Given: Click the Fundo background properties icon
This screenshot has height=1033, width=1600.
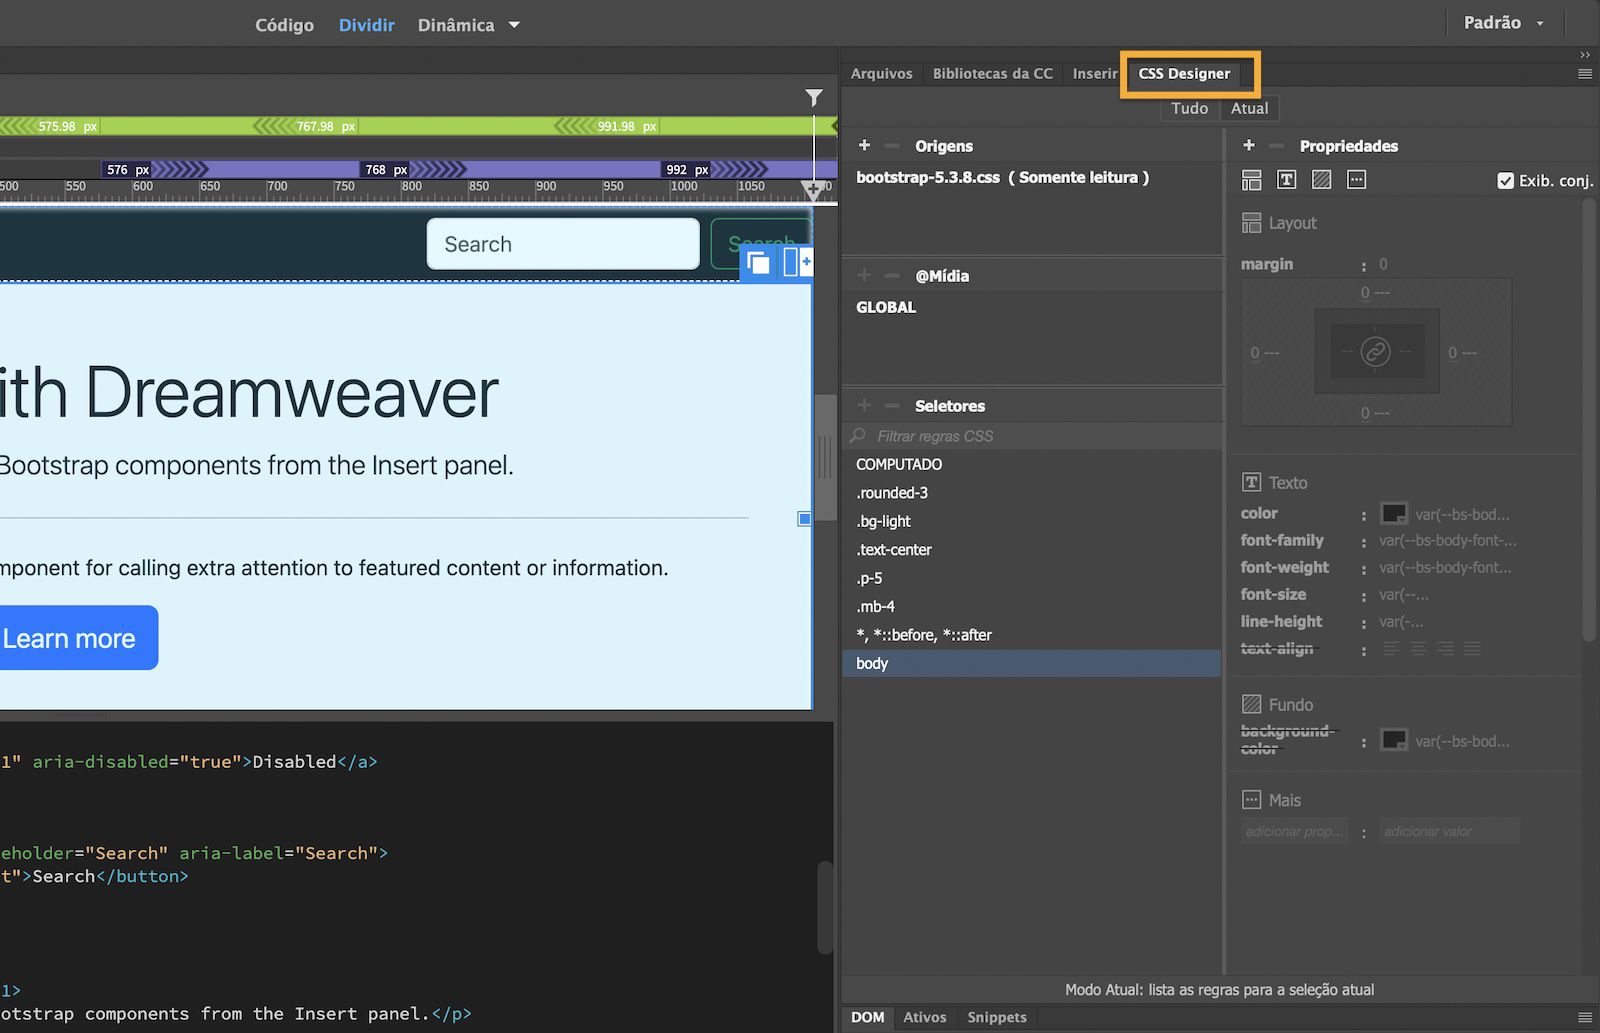Looking at the screenshot, I should point(1321,180).
